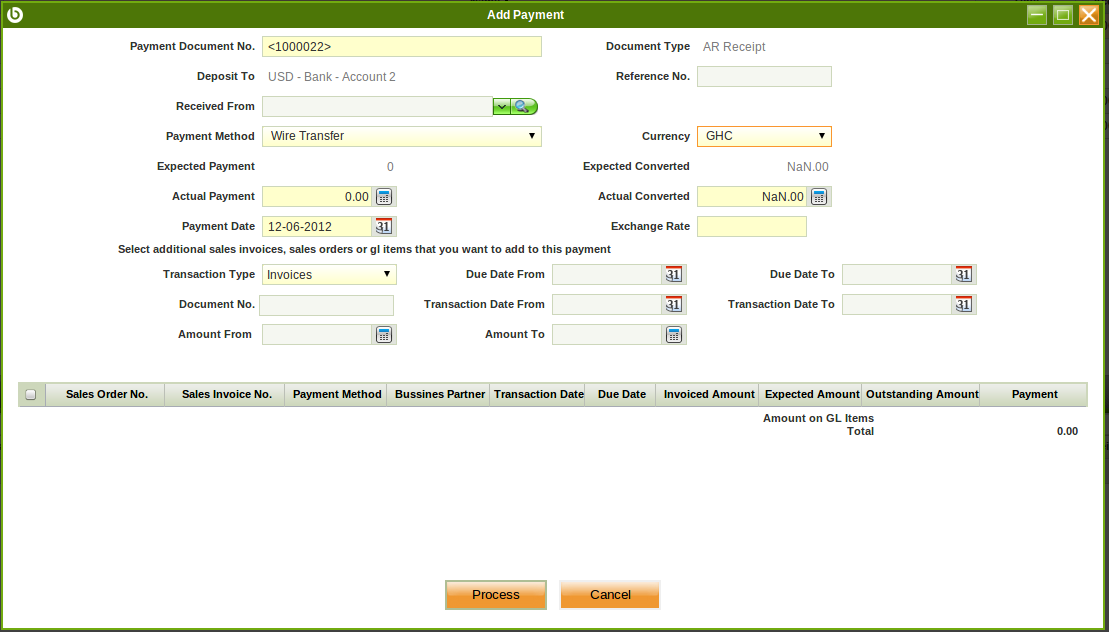Toggle select-all checkbox in table header

[31, 395]
